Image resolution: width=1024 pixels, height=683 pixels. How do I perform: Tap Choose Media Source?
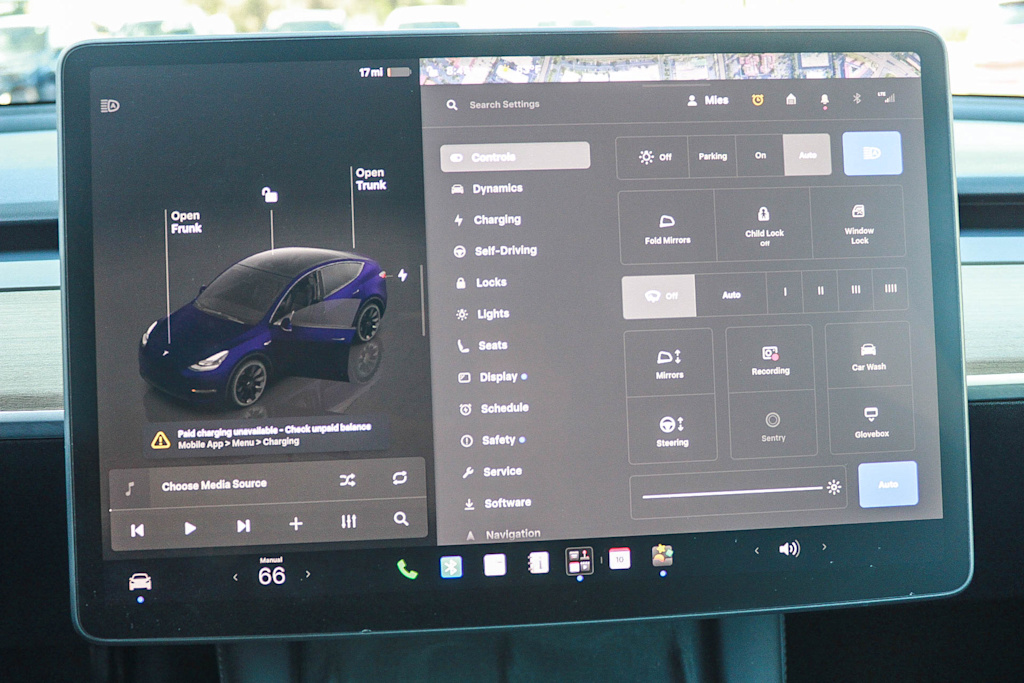coord(214,485)
